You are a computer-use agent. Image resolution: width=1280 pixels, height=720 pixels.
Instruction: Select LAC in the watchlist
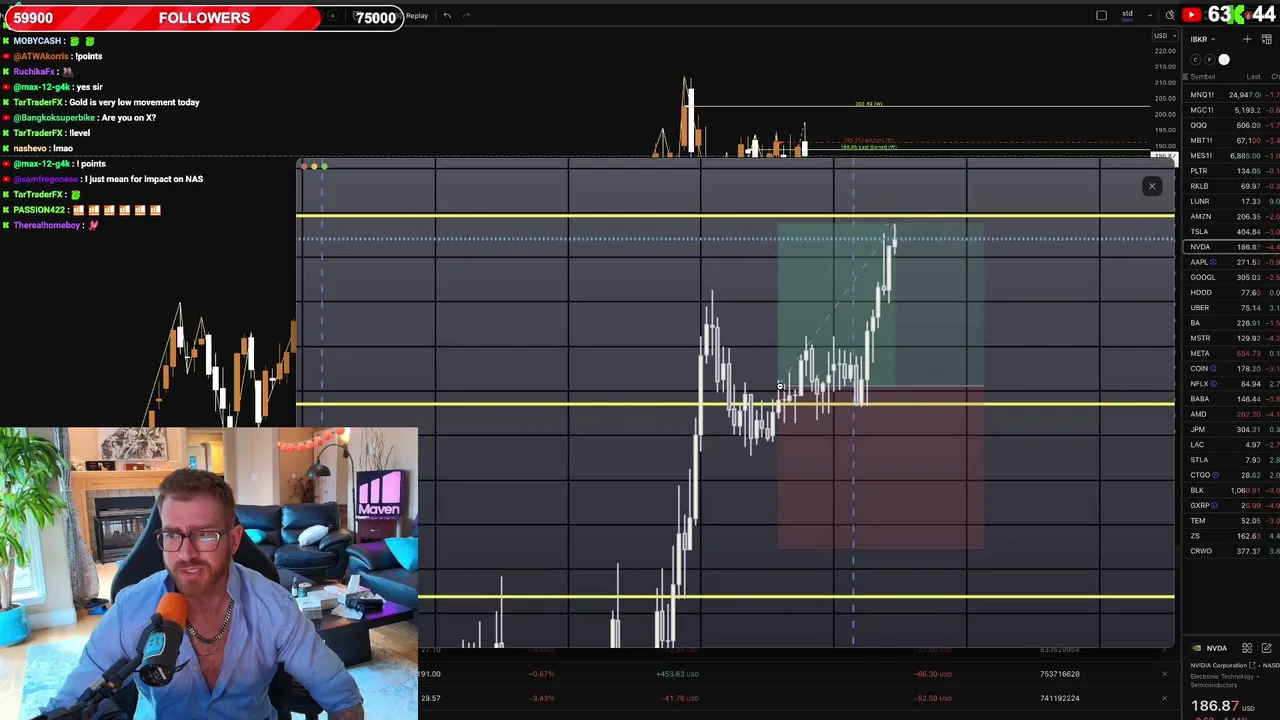click(1232, 444)
